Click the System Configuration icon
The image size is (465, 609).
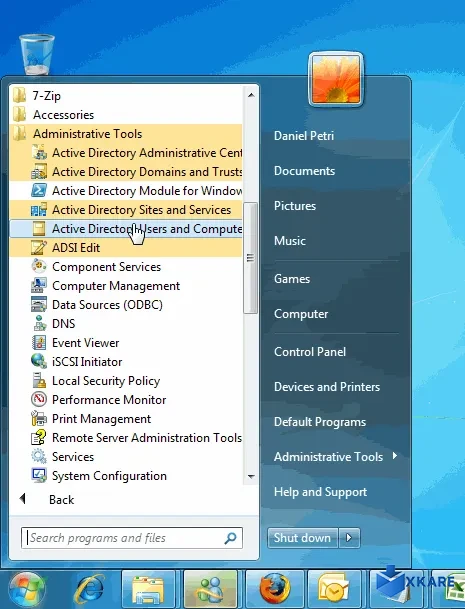click(39, 476)
